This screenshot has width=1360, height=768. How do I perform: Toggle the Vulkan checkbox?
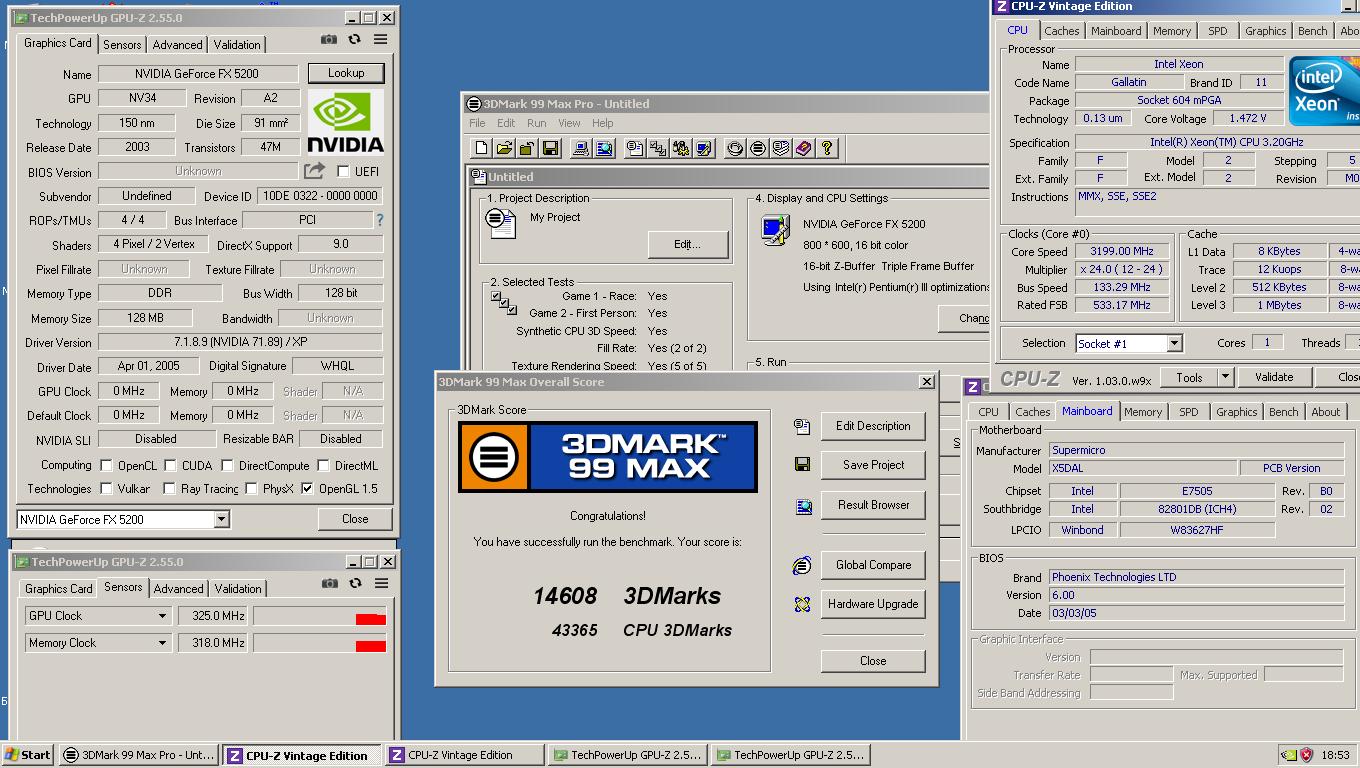pyautogui.click(x=106, y=489)
